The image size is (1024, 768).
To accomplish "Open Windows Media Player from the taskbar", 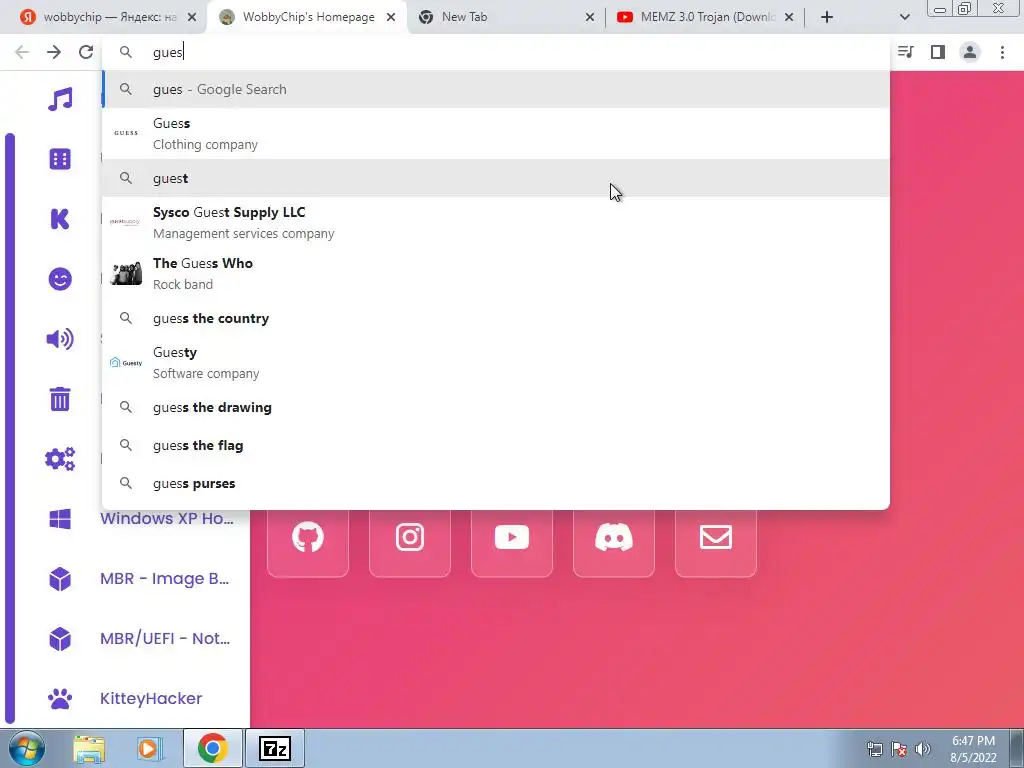I will [149, 748].
